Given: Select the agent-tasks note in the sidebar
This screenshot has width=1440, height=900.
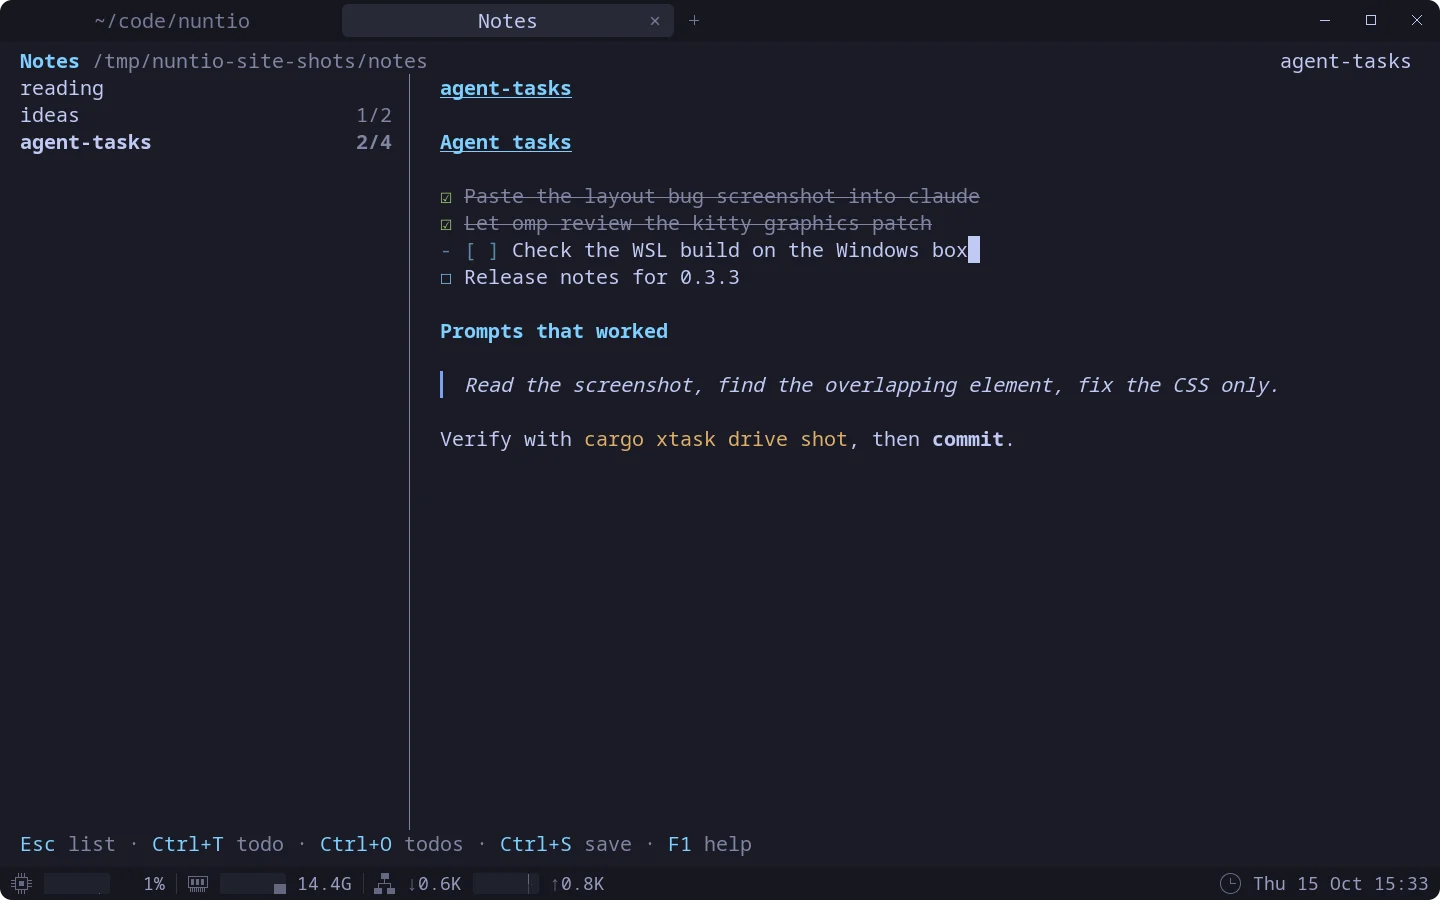Looking at the screenshot, I should [206, 143].
